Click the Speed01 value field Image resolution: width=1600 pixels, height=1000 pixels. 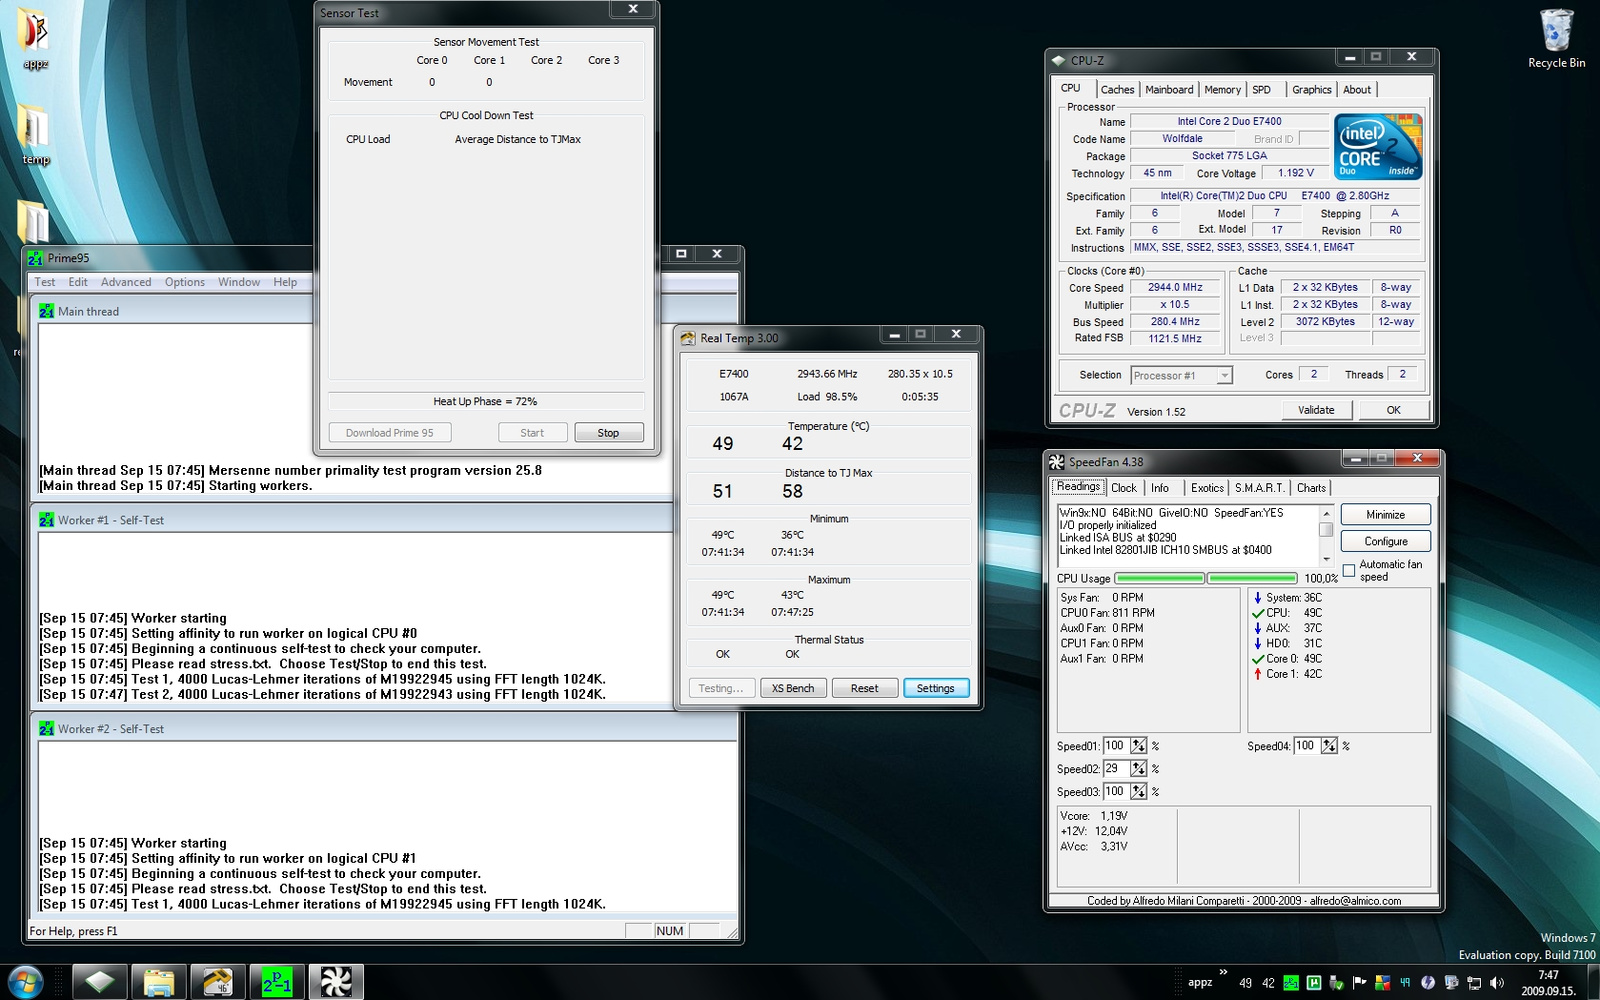[x=1116, y=746]
